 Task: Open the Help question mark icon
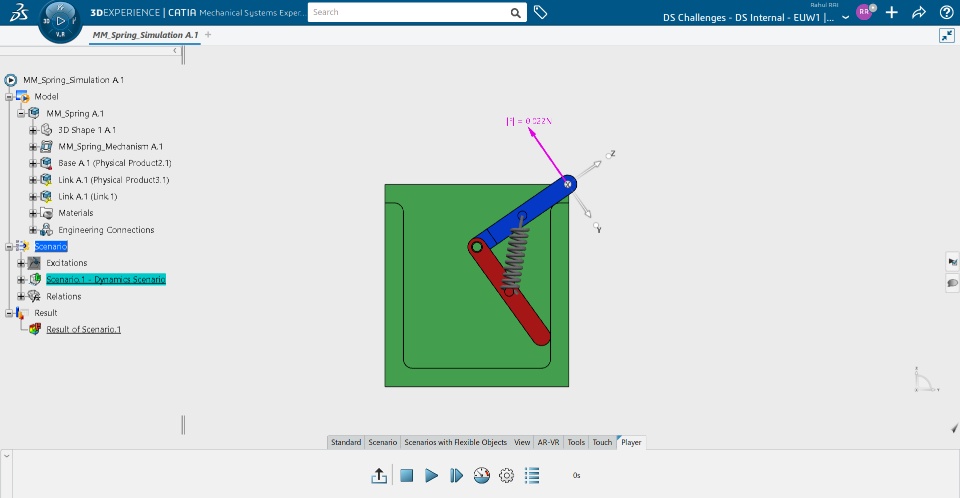[947, 12]
